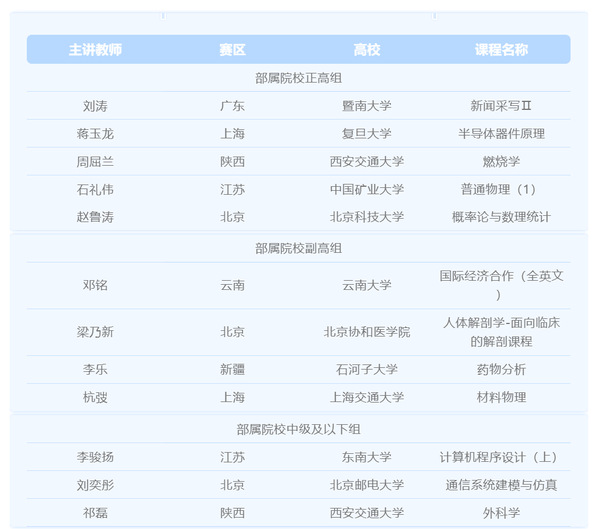Select the 部属院校副高组 section title

click(x=298, y=248)
